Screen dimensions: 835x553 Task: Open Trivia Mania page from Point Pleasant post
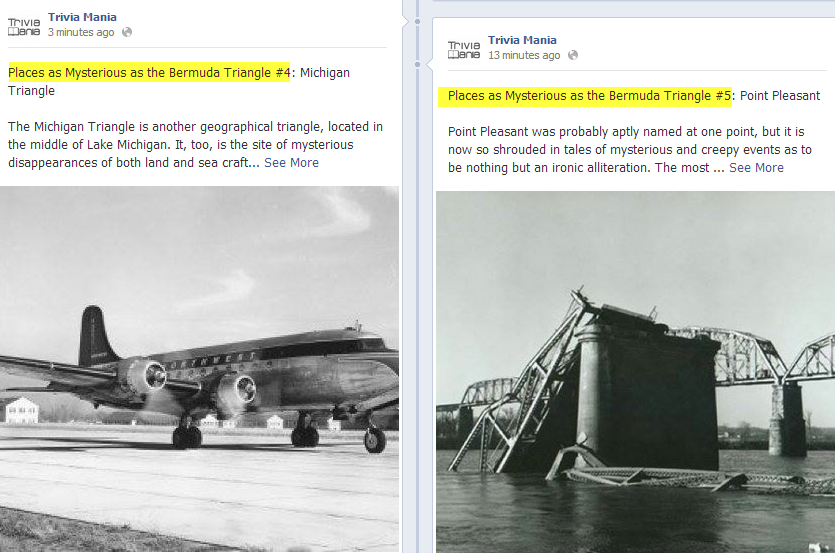click(x=522, y=40)
